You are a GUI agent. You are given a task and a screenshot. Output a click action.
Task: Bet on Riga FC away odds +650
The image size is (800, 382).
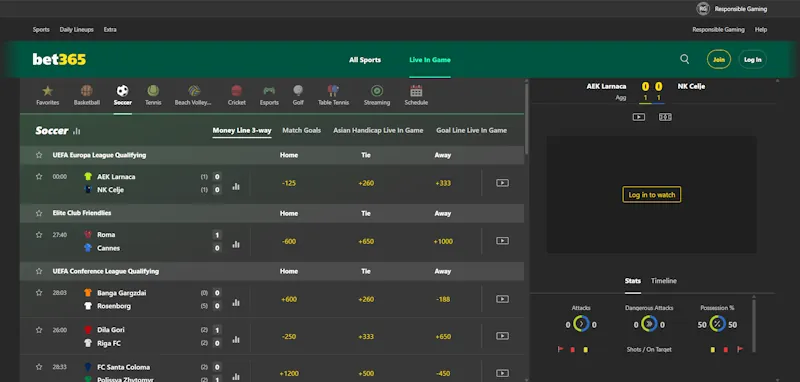(x=443, y=337)
